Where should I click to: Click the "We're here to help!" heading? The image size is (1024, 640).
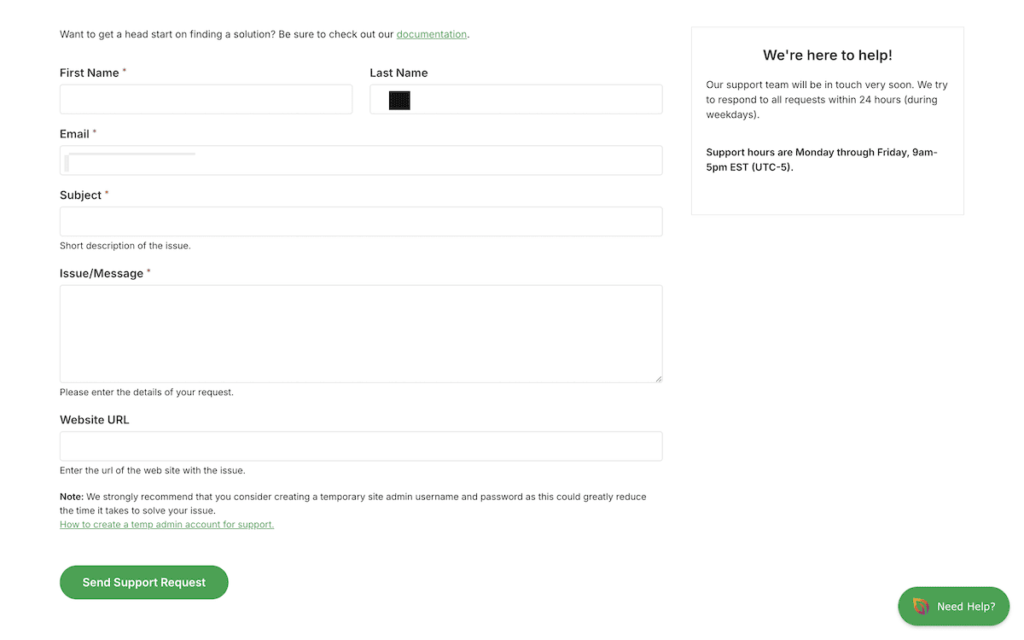click(827, 56)
